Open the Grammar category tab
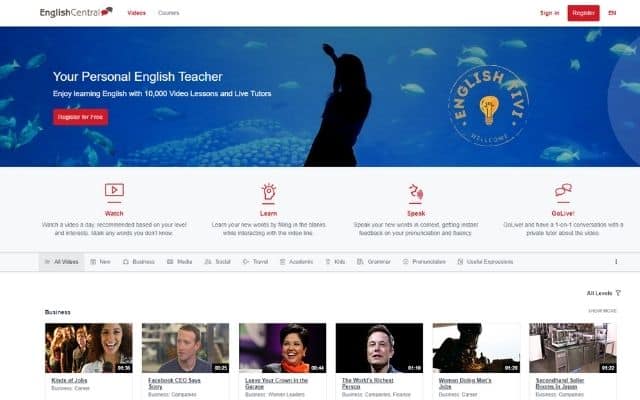Image resolution: width=640 pixels, height=400 pixels. [x=374, y=262]
